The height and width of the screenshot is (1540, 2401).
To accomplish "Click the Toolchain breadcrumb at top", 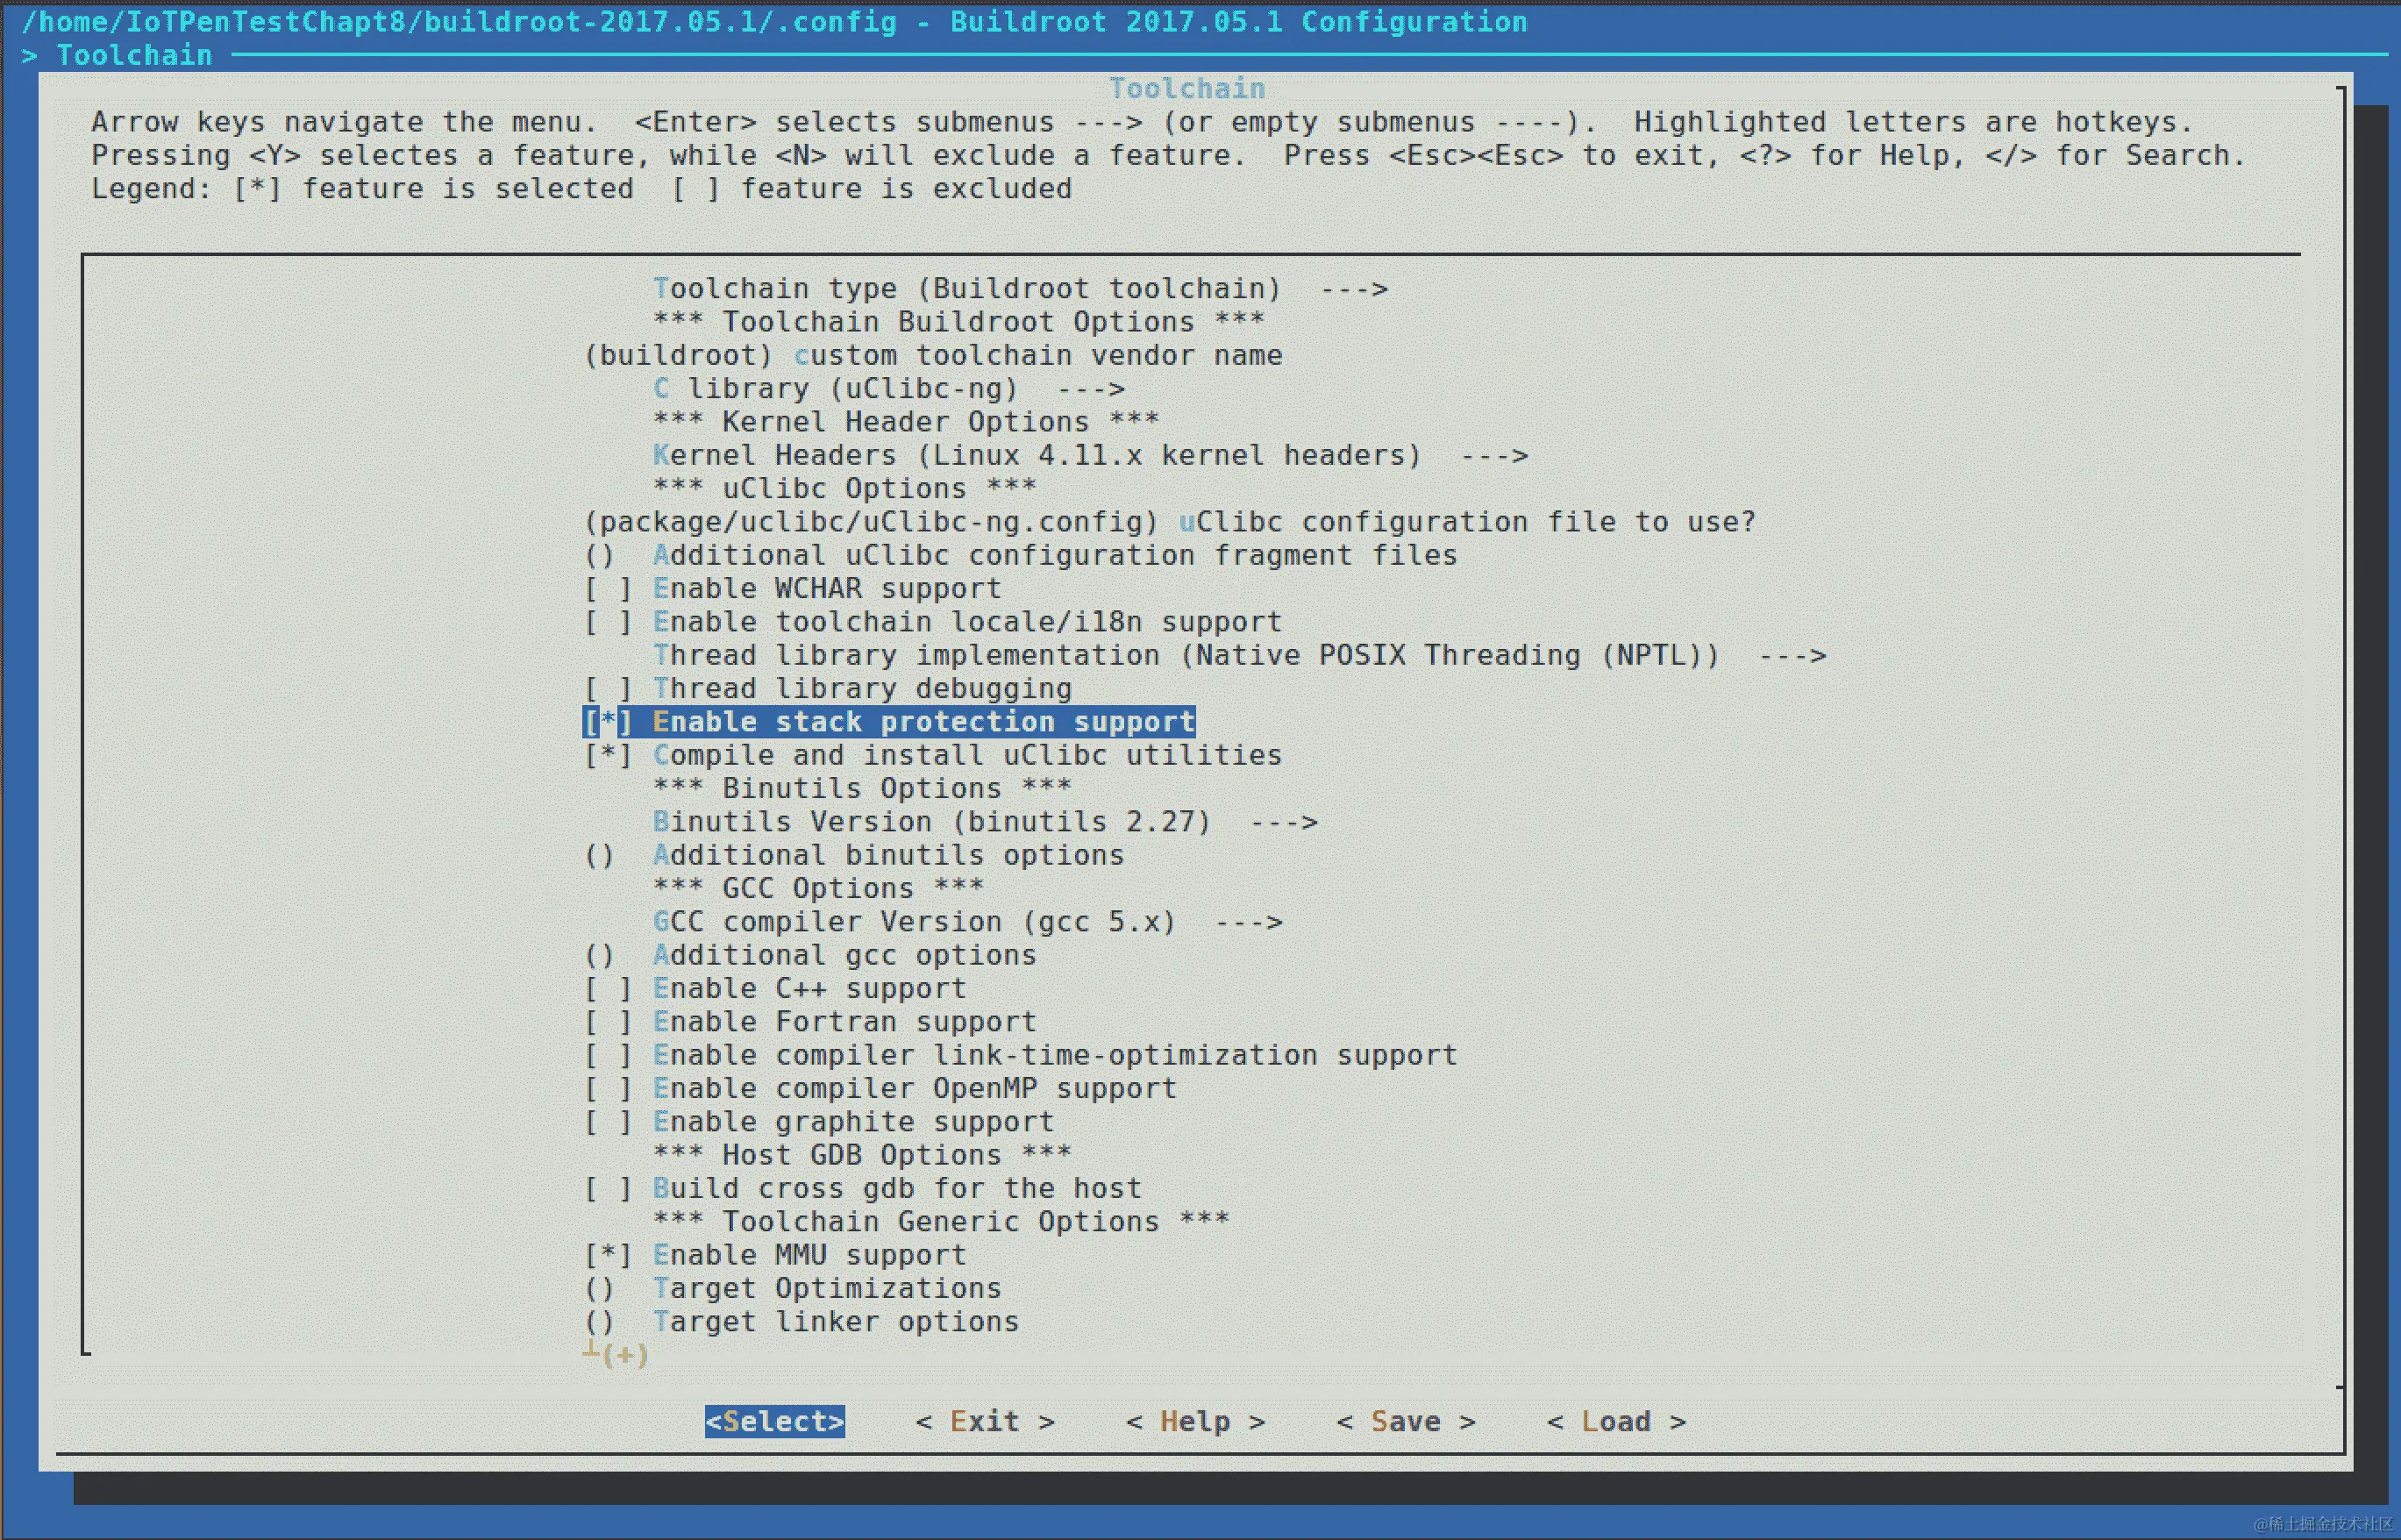I will [134, 56].
